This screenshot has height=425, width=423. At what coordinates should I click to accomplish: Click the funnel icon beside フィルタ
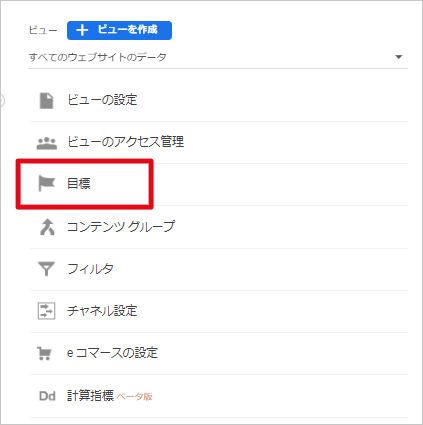pos(46,269)
